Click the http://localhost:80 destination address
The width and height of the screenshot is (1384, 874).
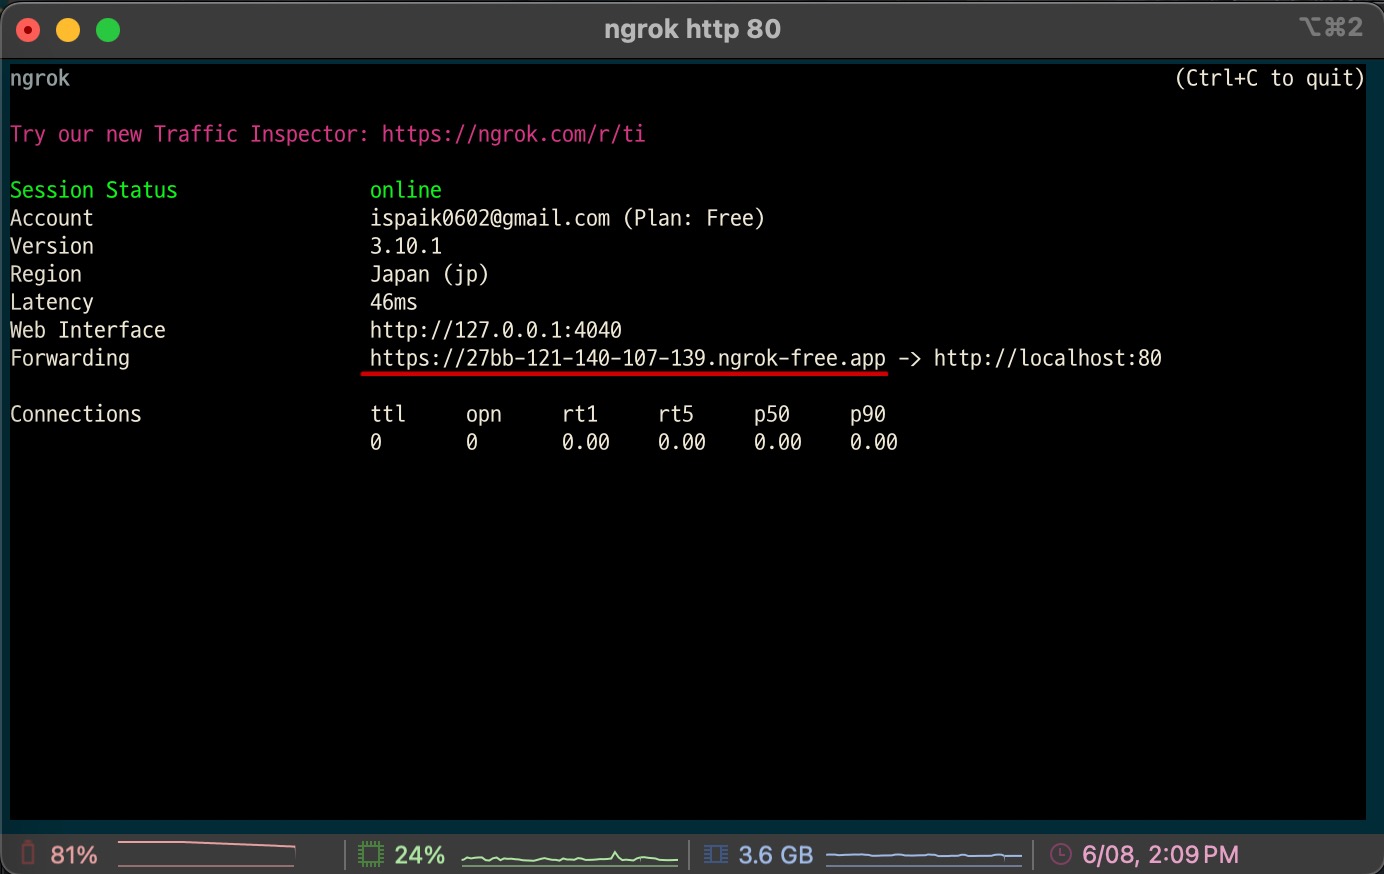(x=1048, y=358)
